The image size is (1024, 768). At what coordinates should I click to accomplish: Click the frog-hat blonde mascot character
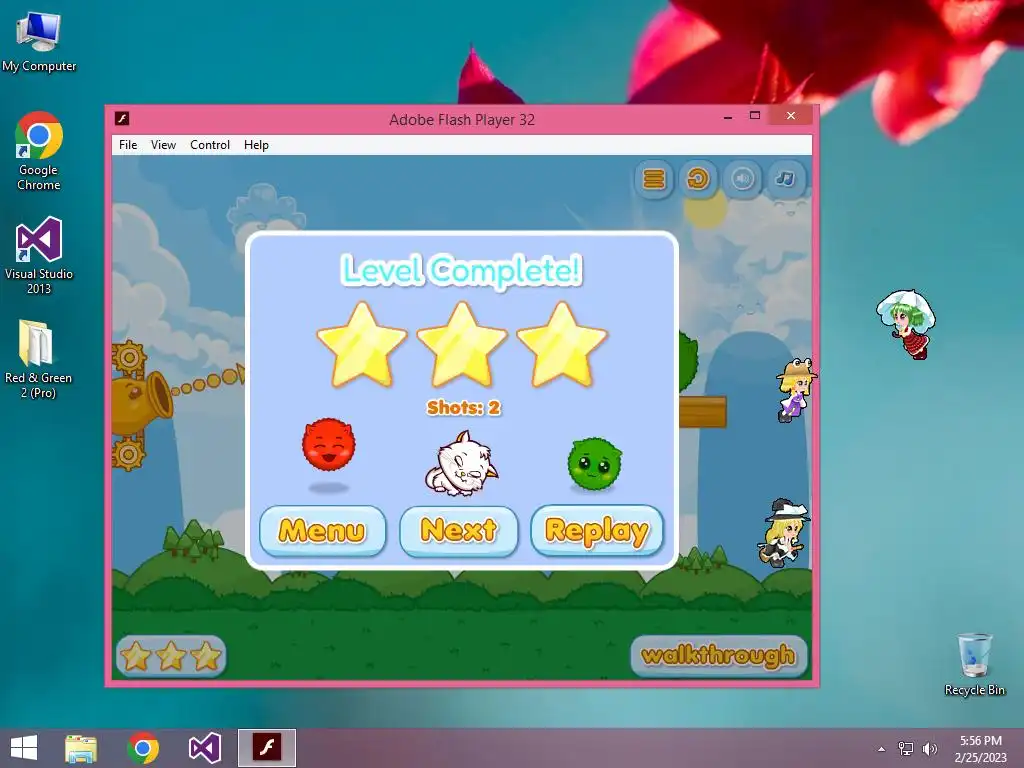pyautogui.click(x=795, y=389)
